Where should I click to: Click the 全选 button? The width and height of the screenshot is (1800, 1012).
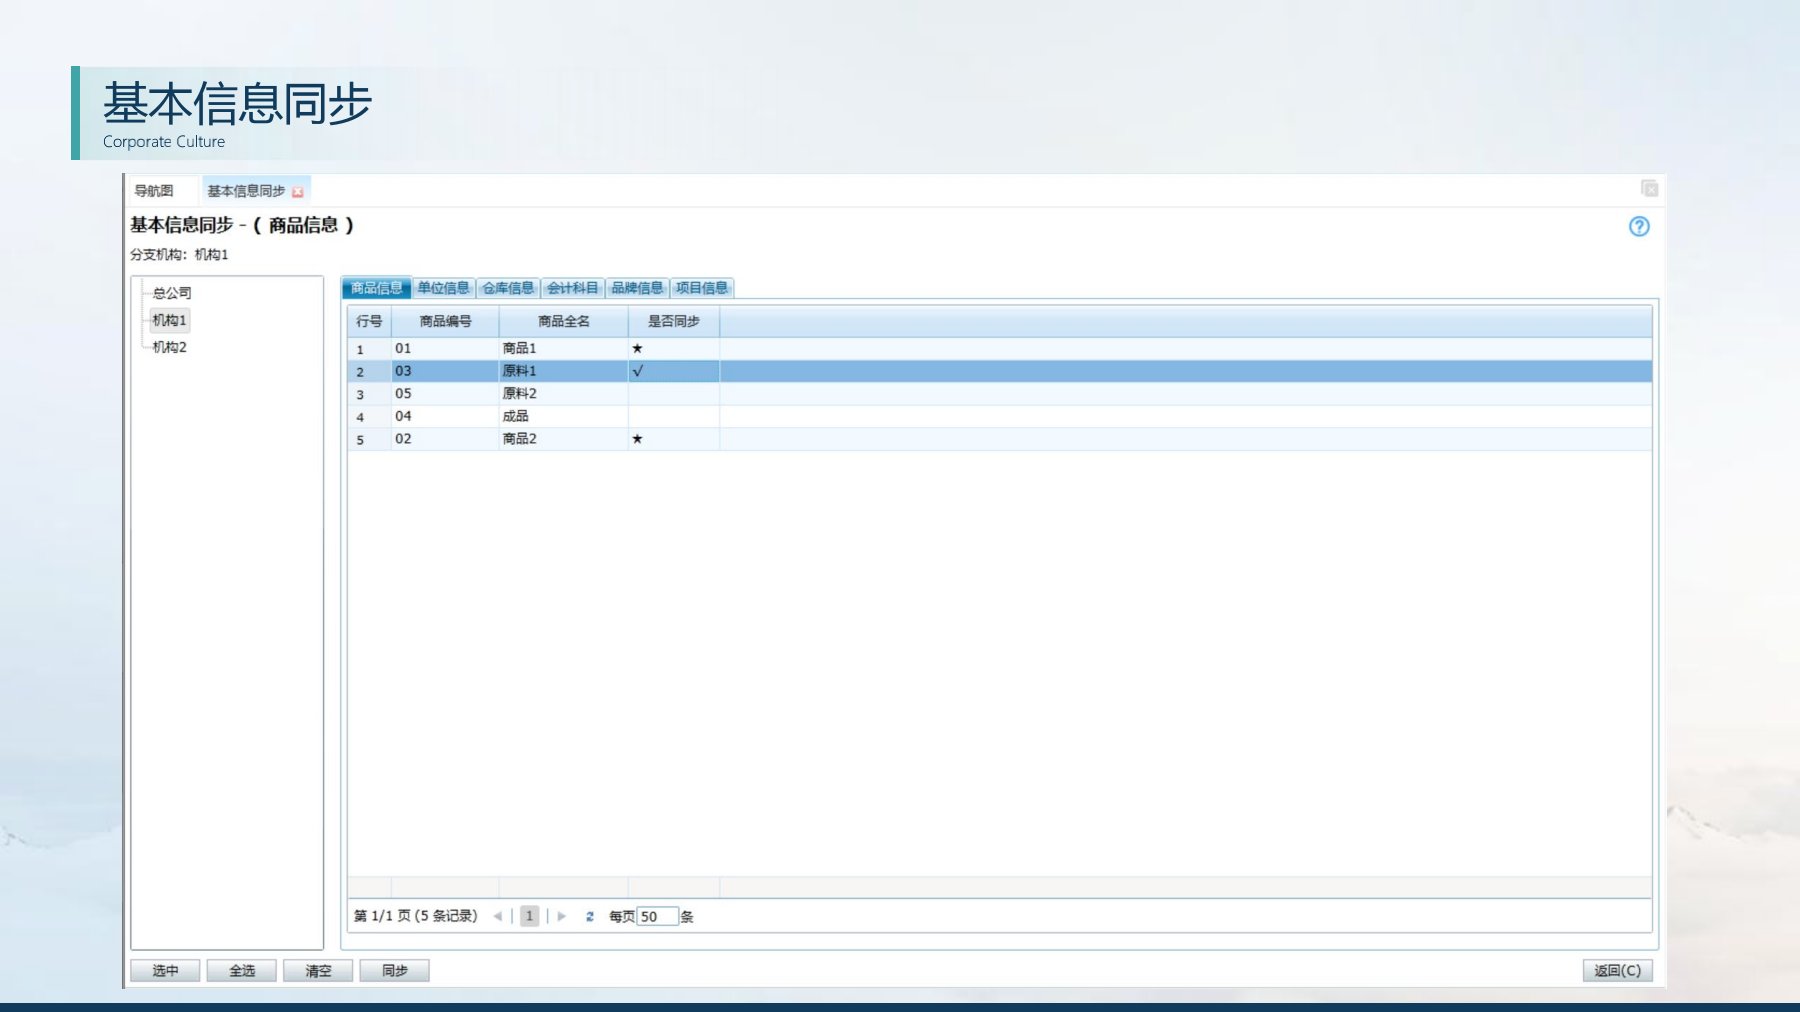[x=241, y=970]
